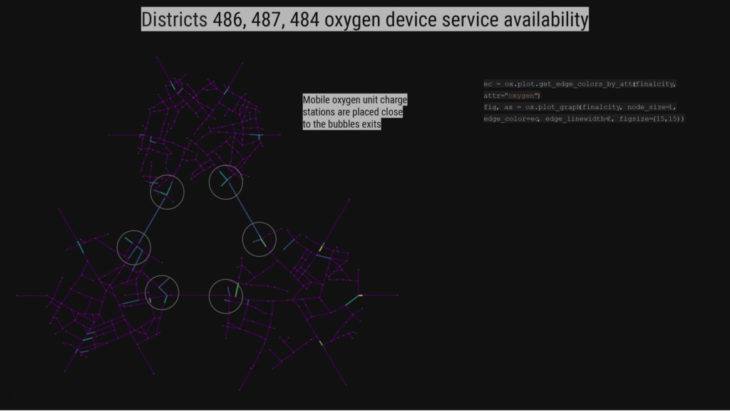Click the left circle below the top district
Viewport: 730px width, 411px height.
pos(167,192)
